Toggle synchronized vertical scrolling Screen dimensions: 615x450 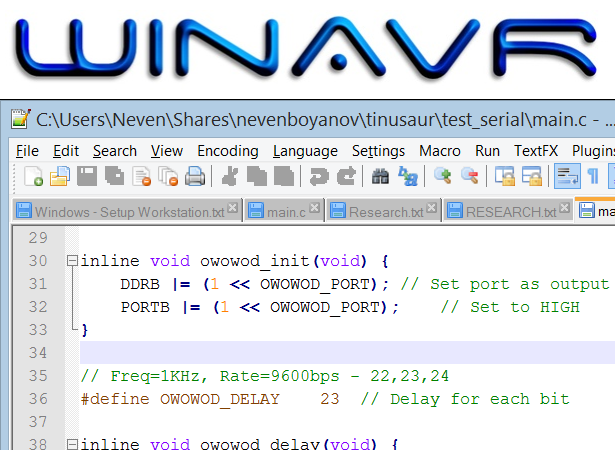[x=504, y=176]
